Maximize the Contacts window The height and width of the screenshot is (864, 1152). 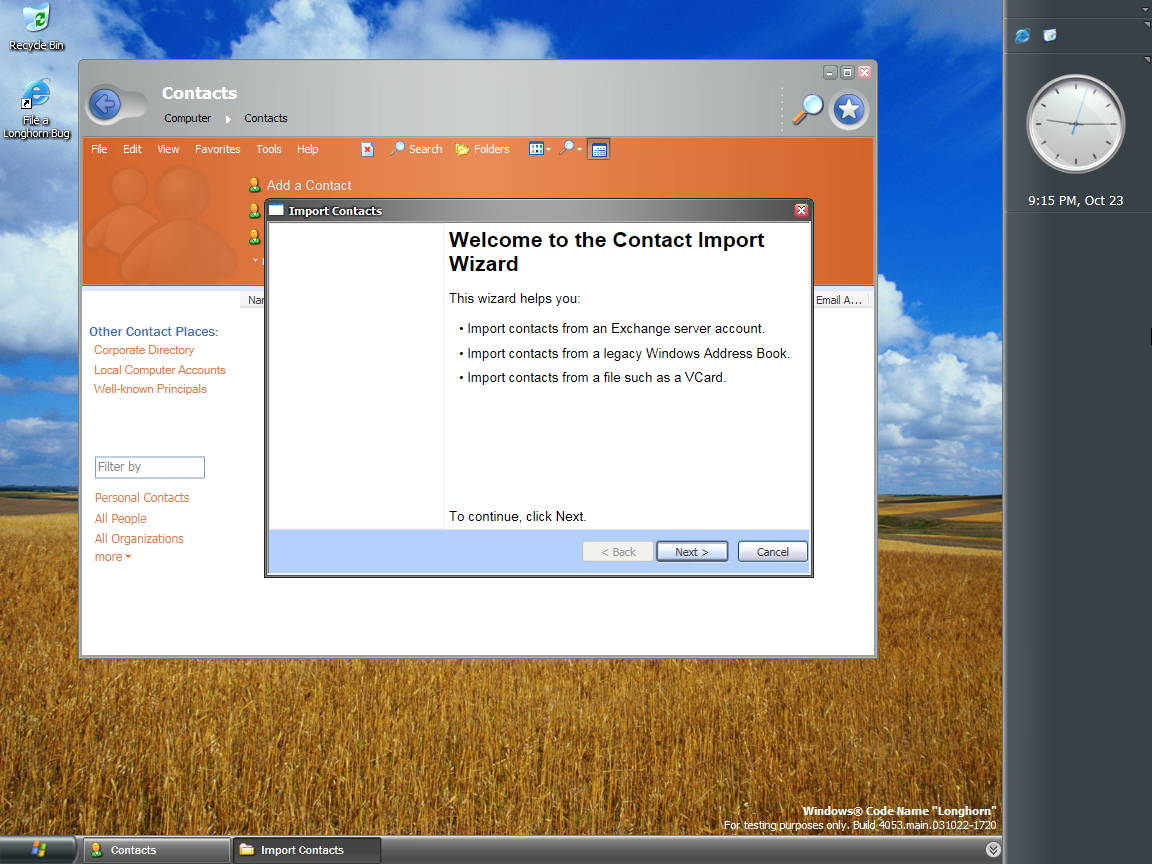847,72
